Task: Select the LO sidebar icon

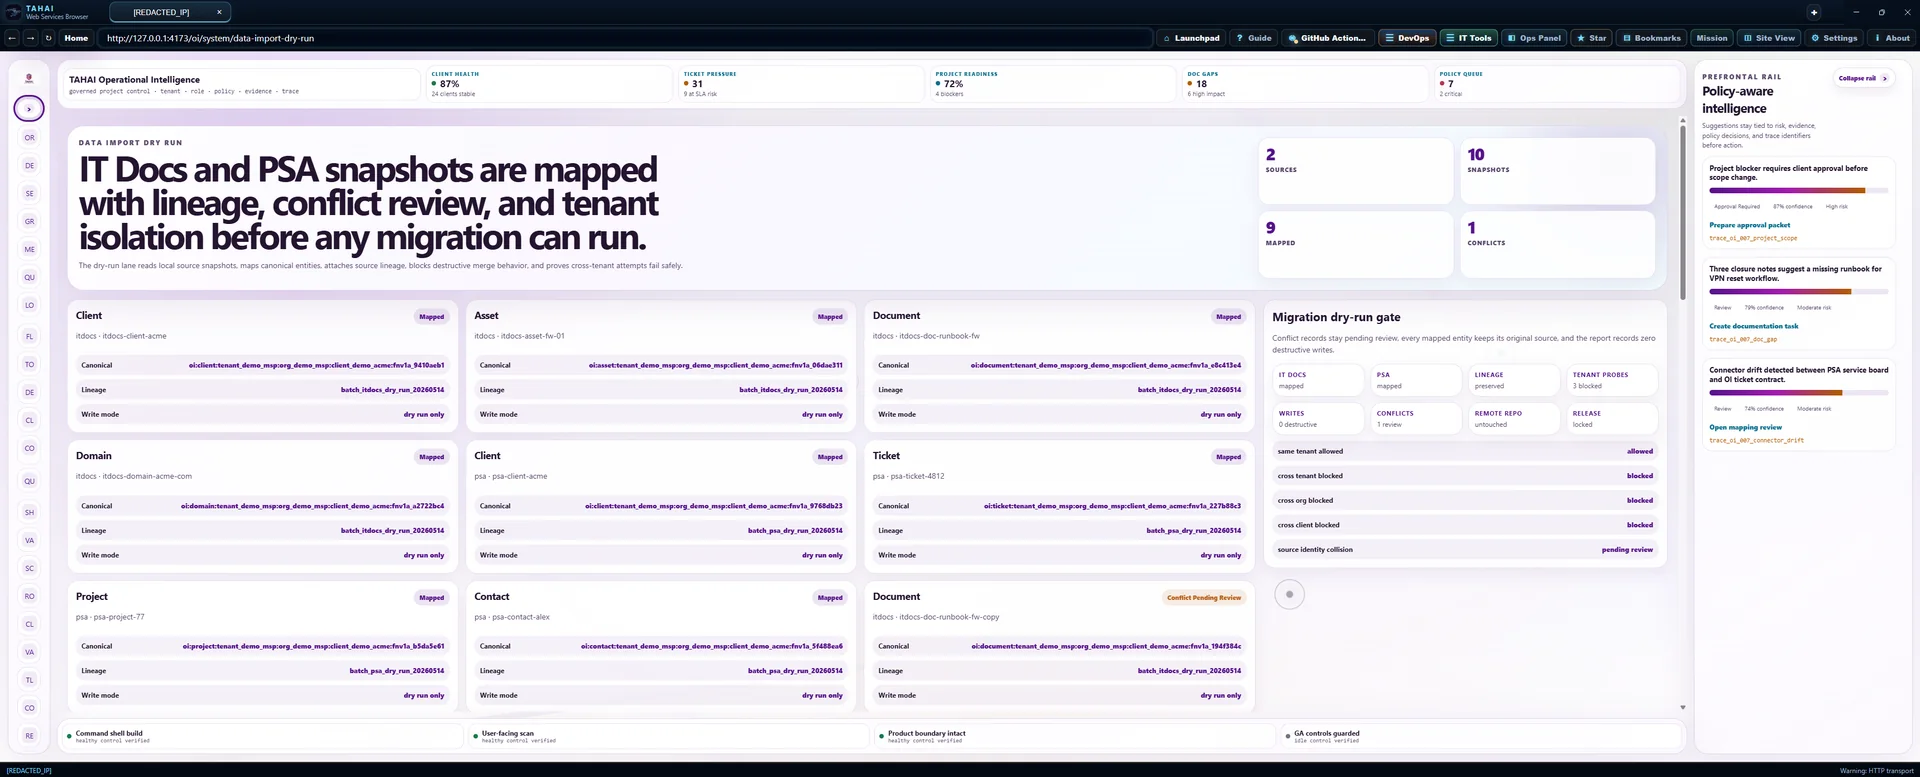Action: pos(29,305)
